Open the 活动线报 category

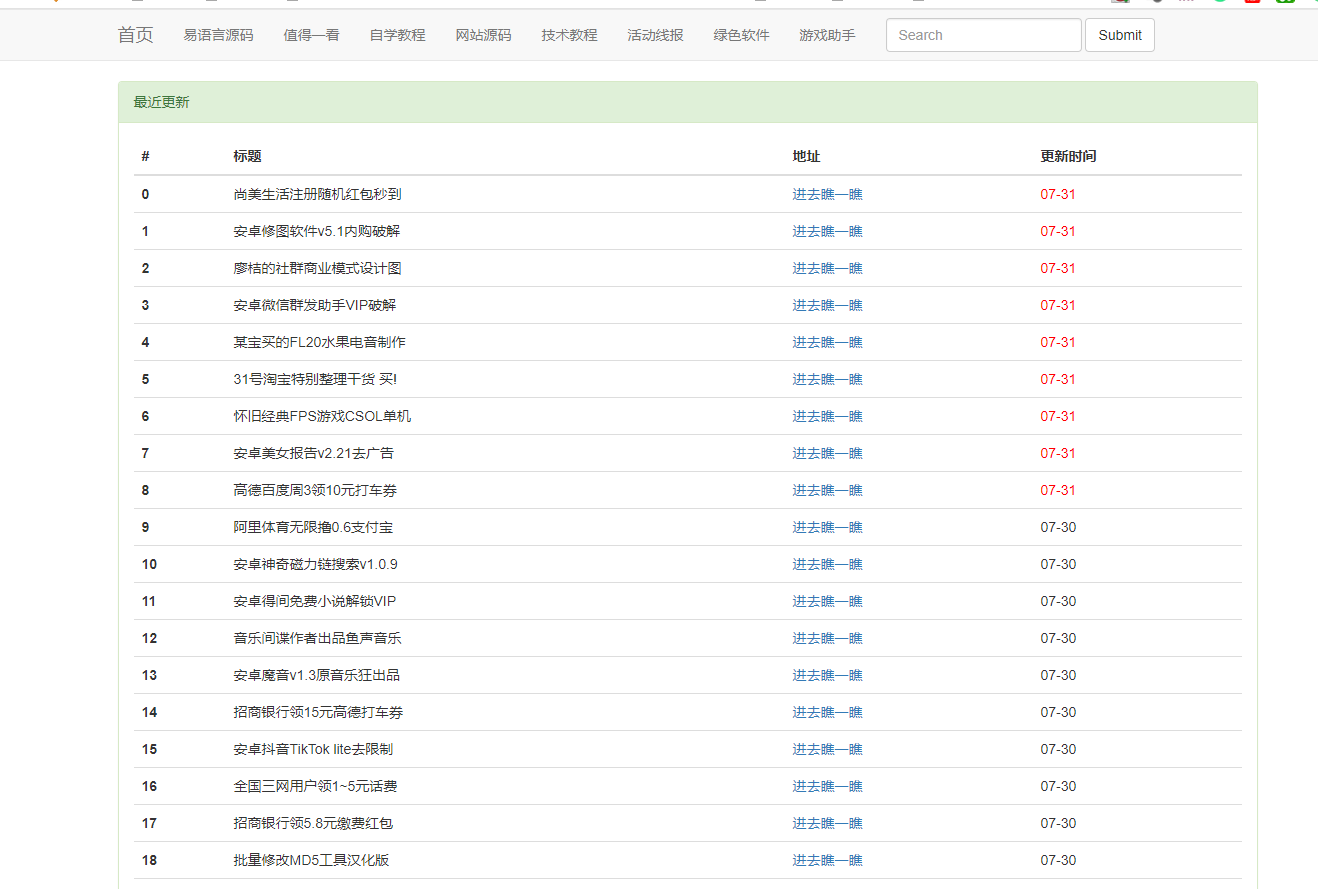(655, 34)
